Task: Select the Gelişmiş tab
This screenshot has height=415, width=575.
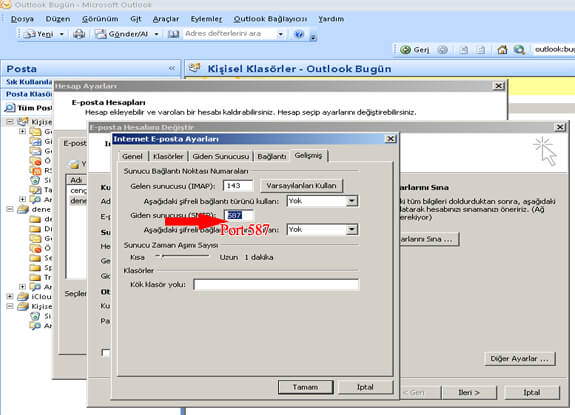Action: pos(308,155)
